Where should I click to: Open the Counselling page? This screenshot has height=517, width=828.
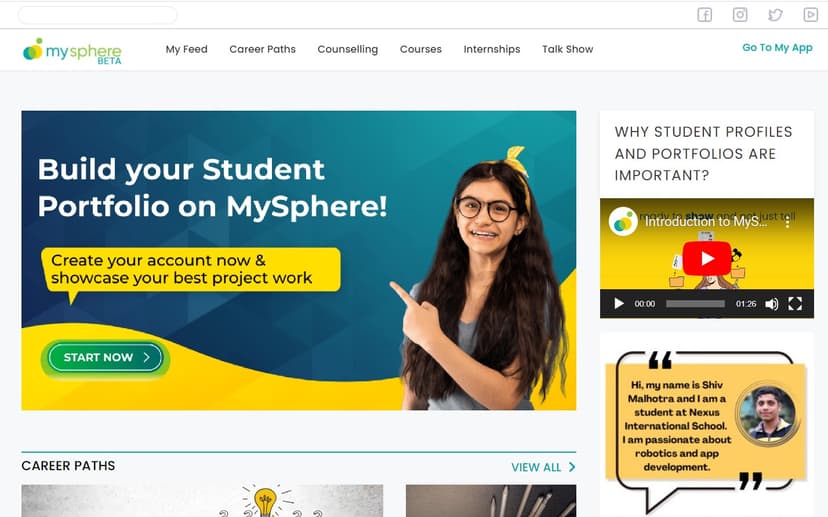(x=347, y=49)
